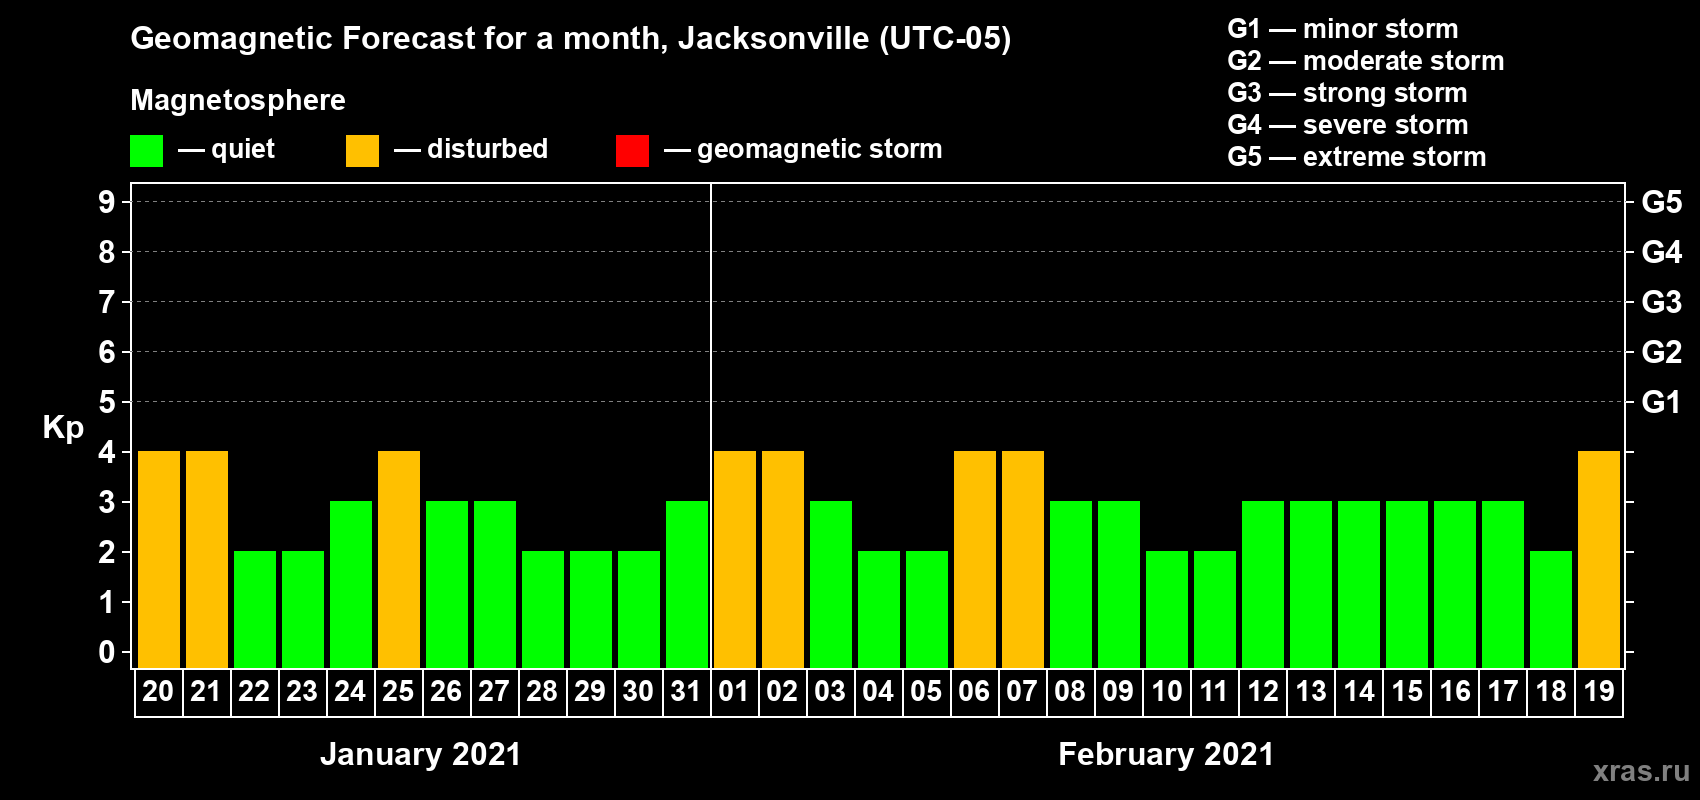Image resolution: width=1700 pixels, height=800 pixels.
Task: Click the G1 right-axis label
Action: [1662, 402]
